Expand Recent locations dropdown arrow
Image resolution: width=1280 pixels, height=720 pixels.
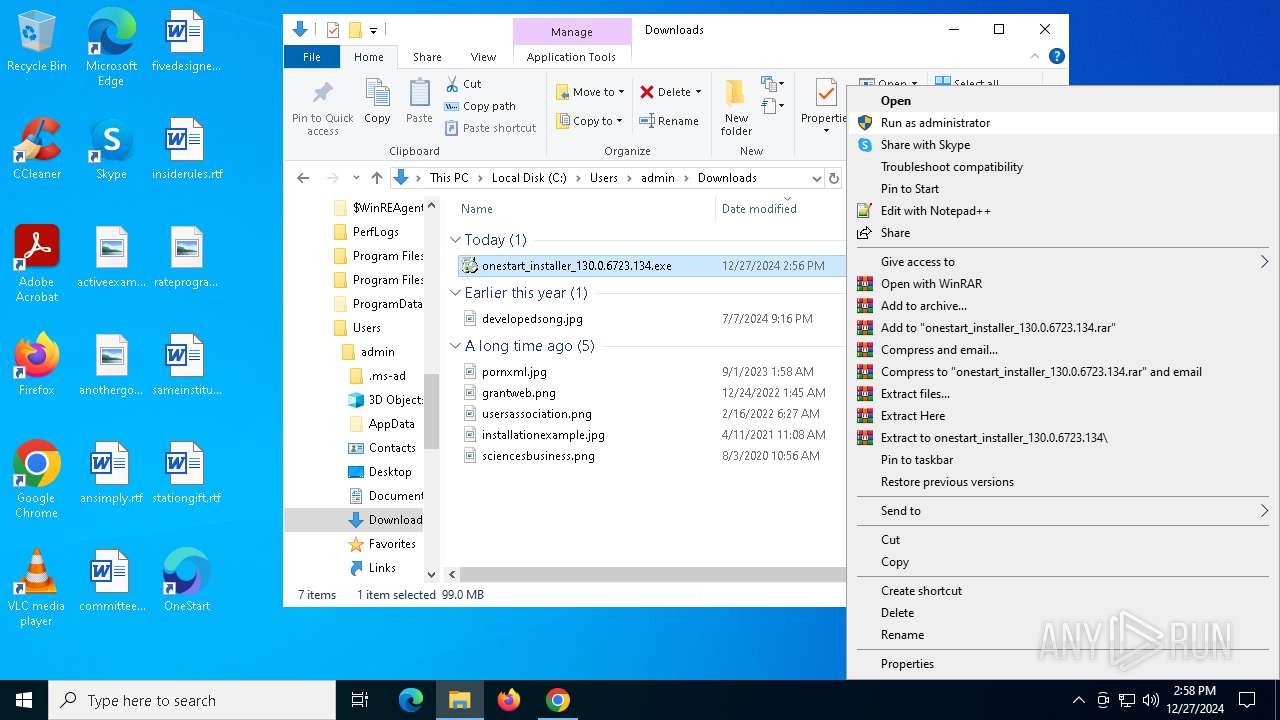355,178
